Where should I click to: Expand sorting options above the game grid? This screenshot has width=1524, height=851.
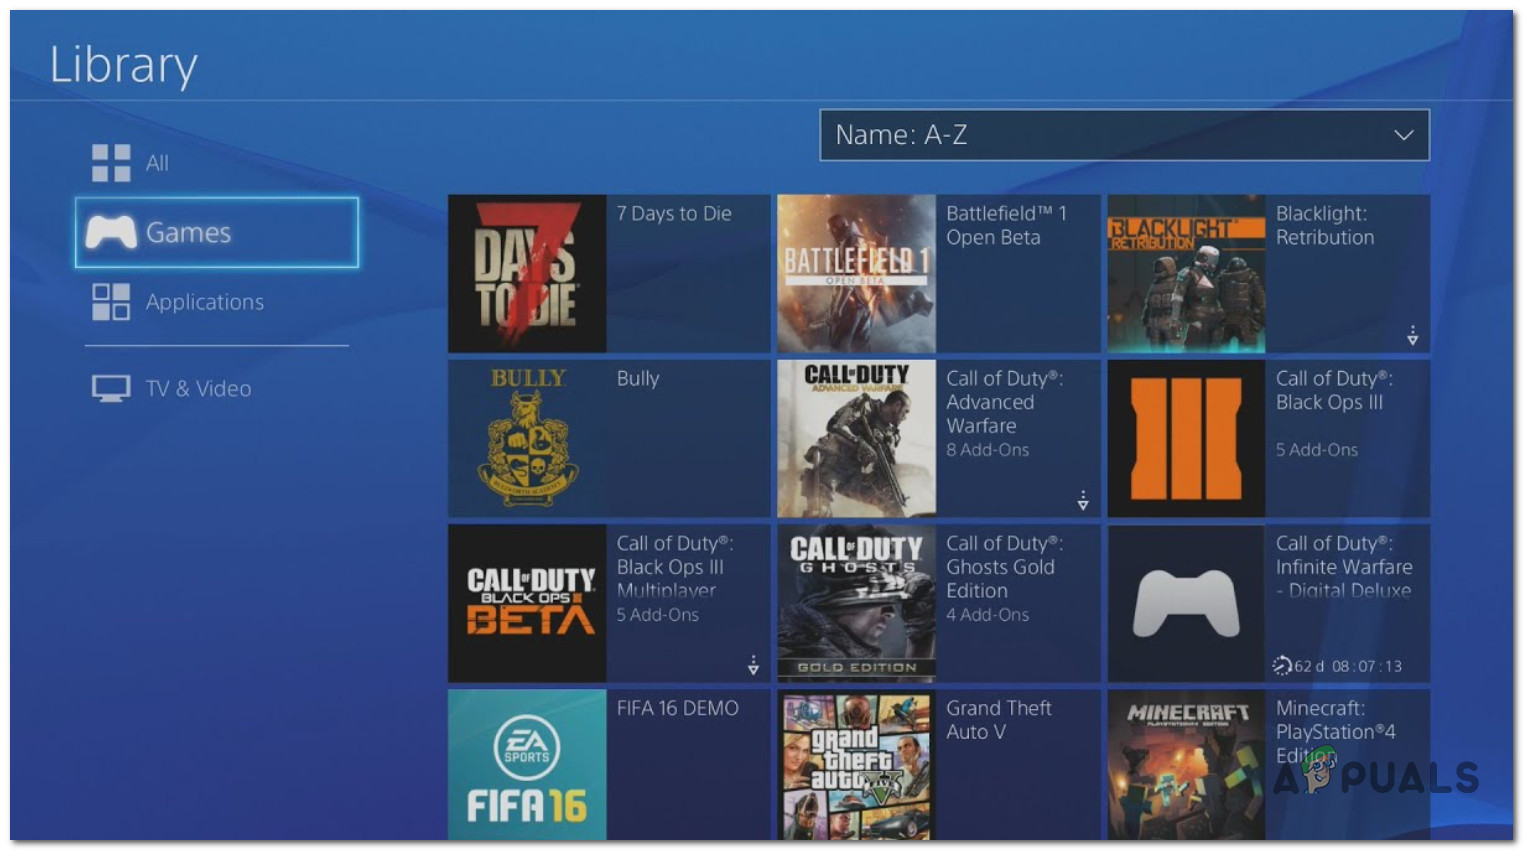point(1124,135)
